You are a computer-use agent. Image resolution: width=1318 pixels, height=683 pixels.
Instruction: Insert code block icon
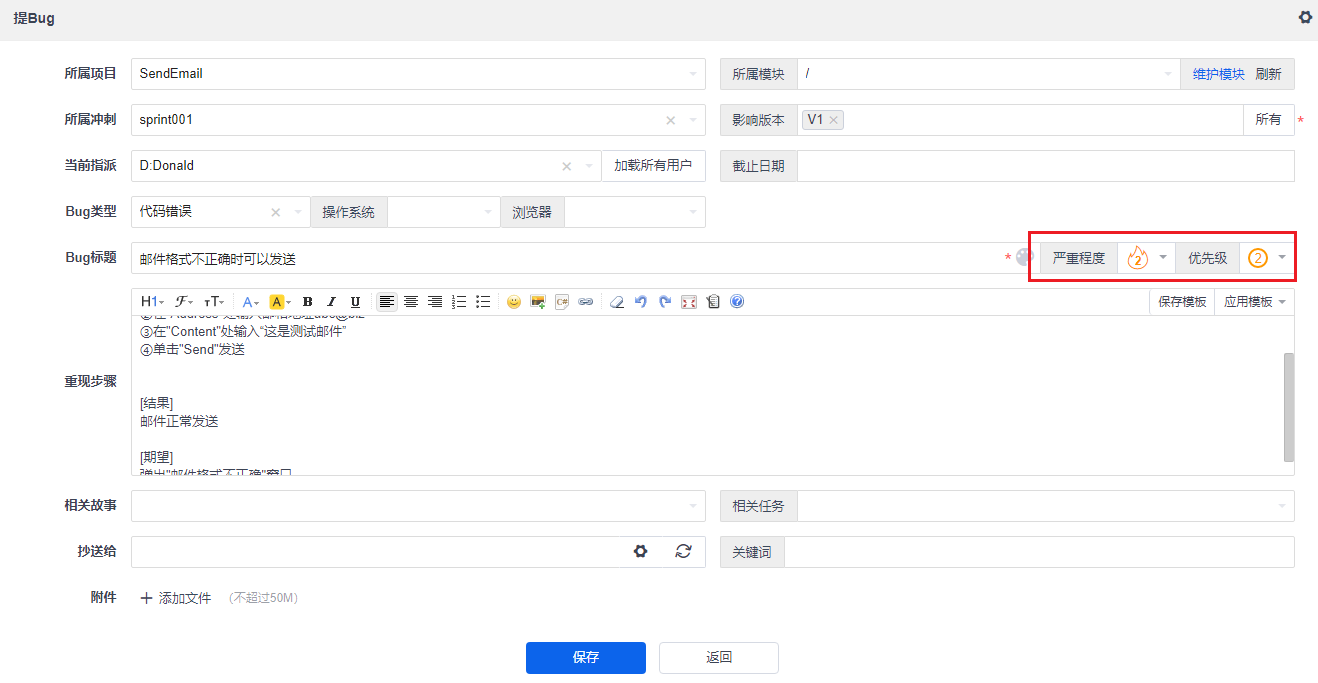coord(562,301)
